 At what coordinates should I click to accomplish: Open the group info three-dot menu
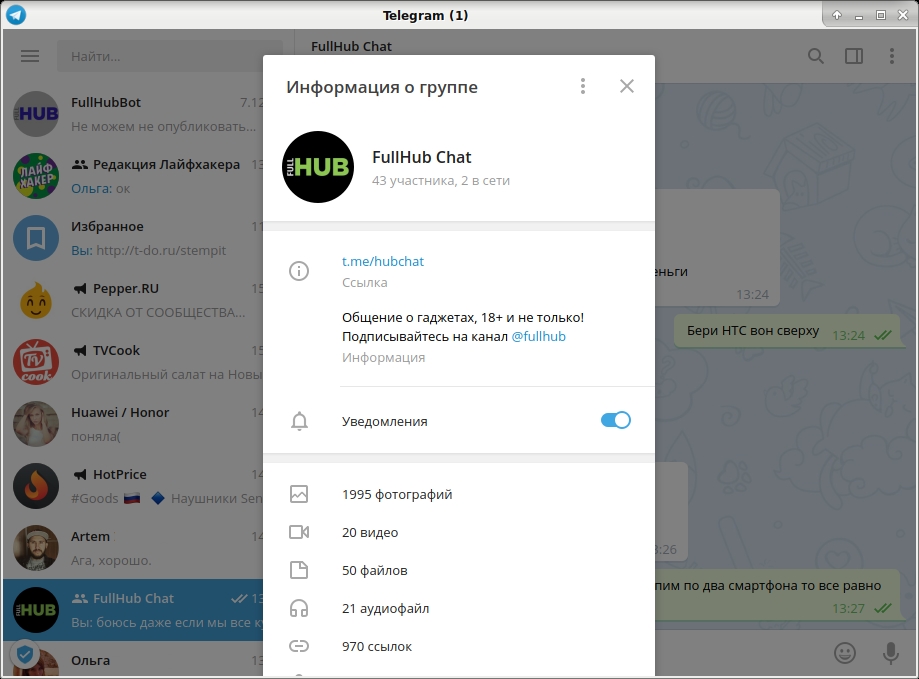point(583,86)
